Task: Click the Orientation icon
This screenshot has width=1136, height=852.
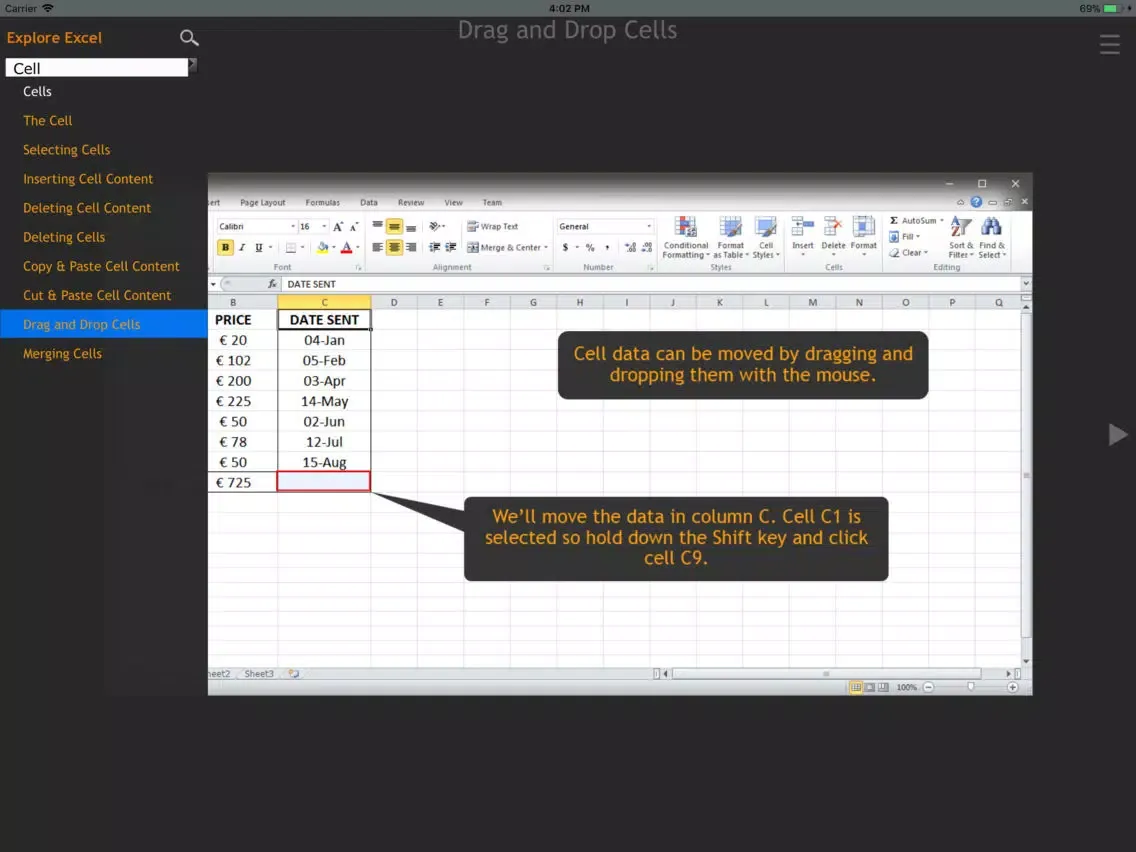Action: point(435,227)
